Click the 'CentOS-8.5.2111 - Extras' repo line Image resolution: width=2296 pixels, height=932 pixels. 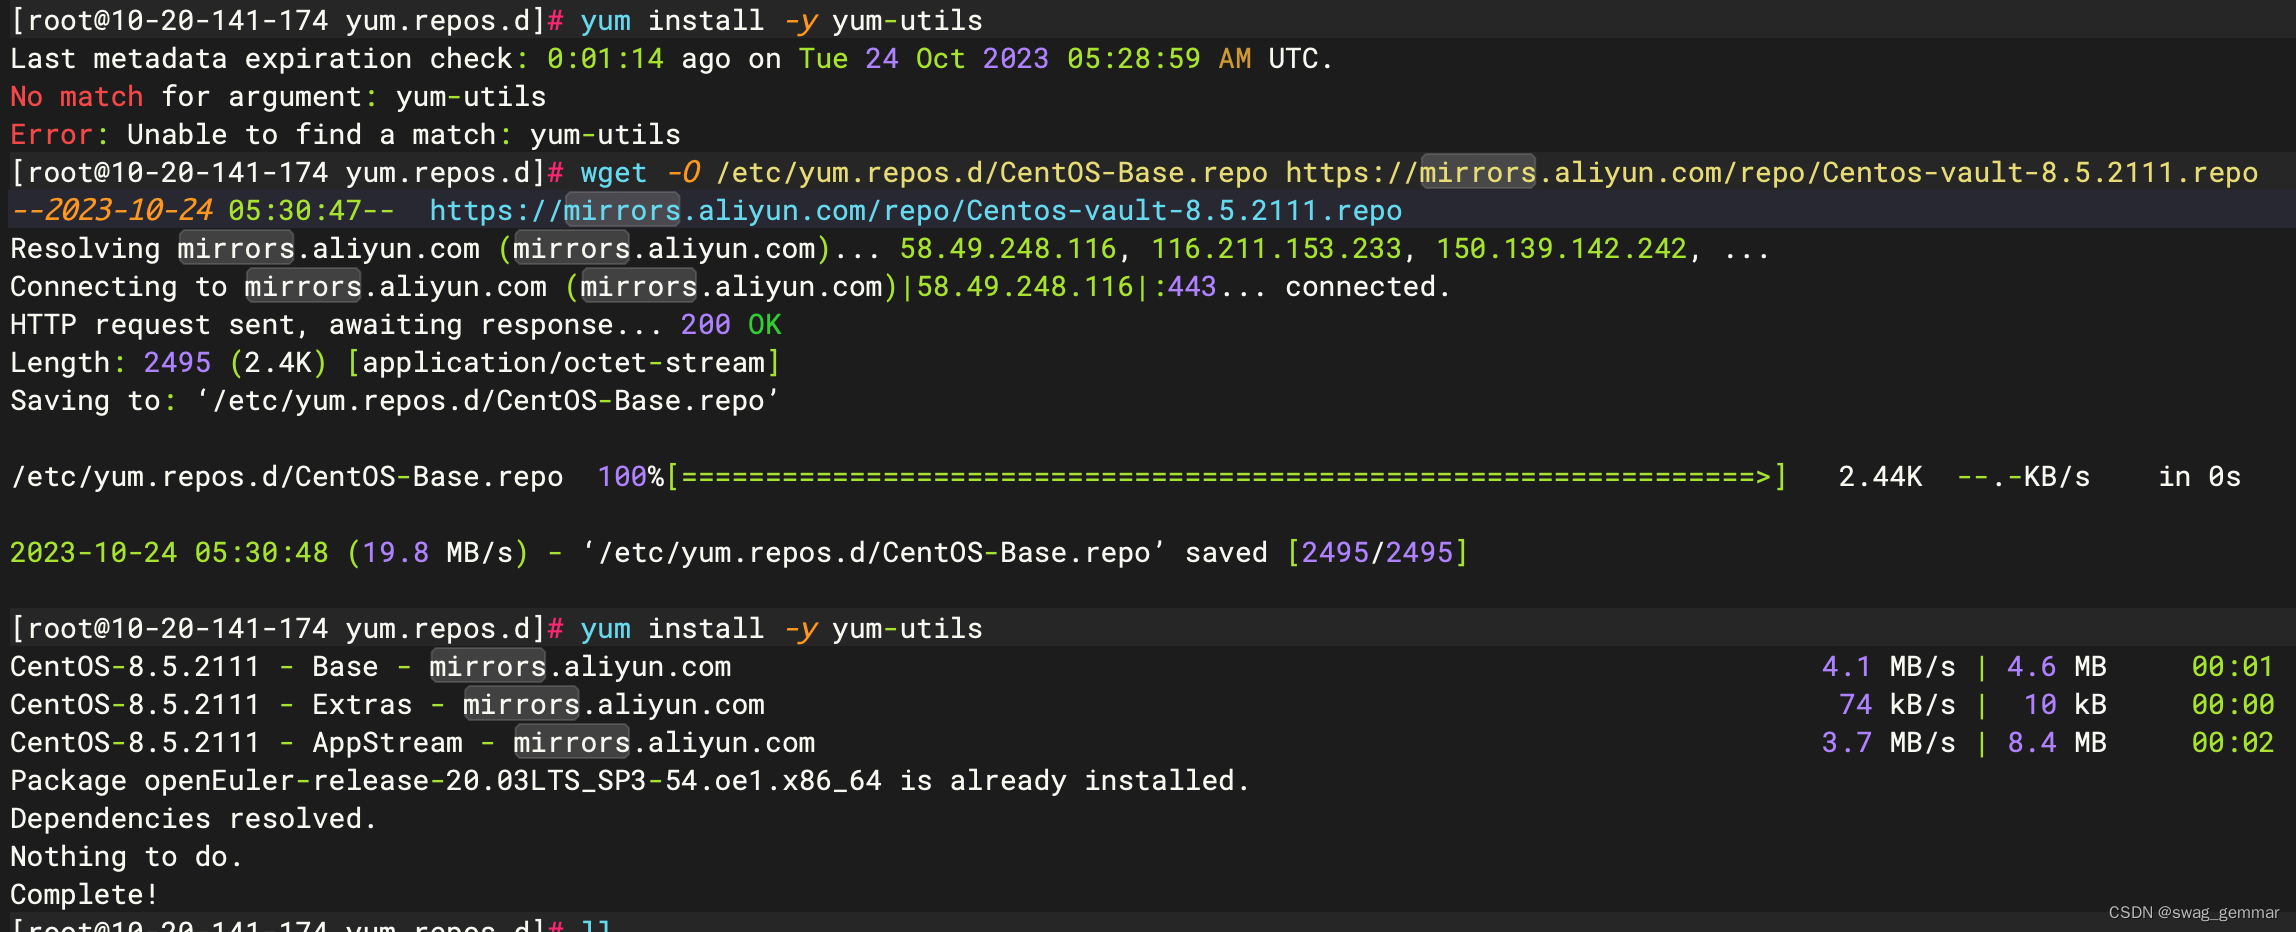pyautogui.click(x=387, y=704)
